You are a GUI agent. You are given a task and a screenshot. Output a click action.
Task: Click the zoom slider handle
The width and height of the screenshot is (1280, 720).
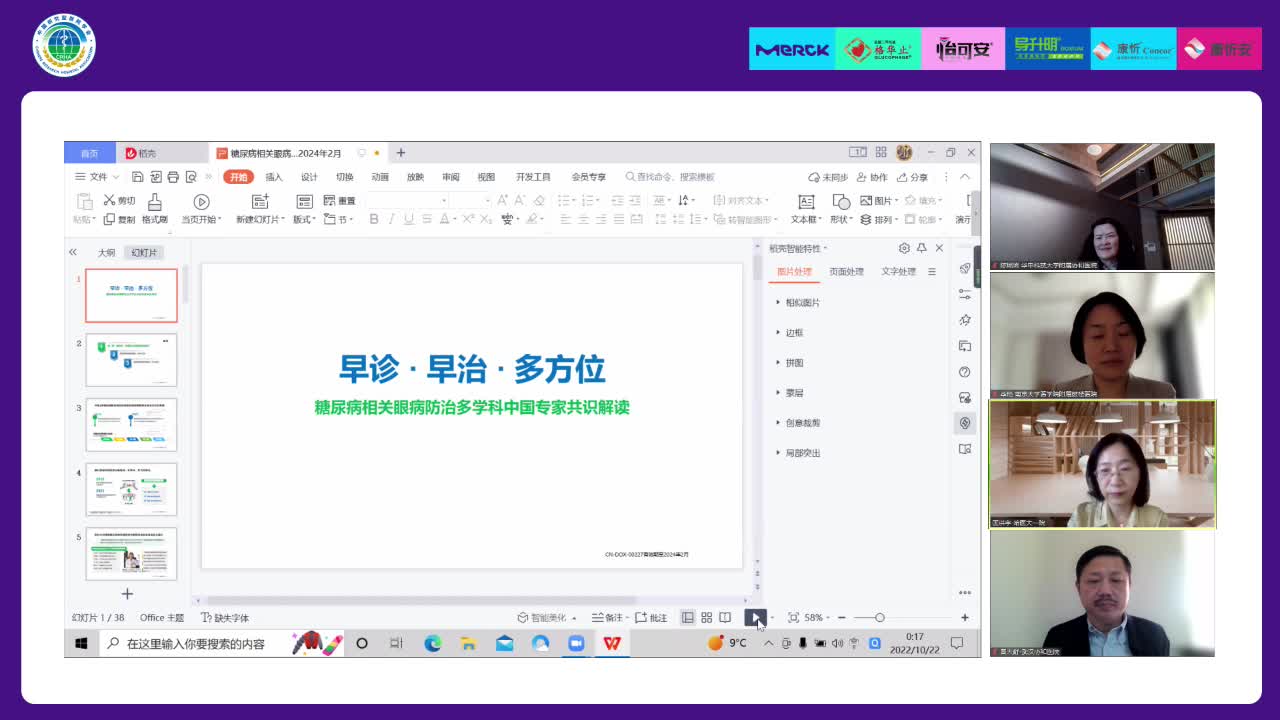click(x=879, y=618)
